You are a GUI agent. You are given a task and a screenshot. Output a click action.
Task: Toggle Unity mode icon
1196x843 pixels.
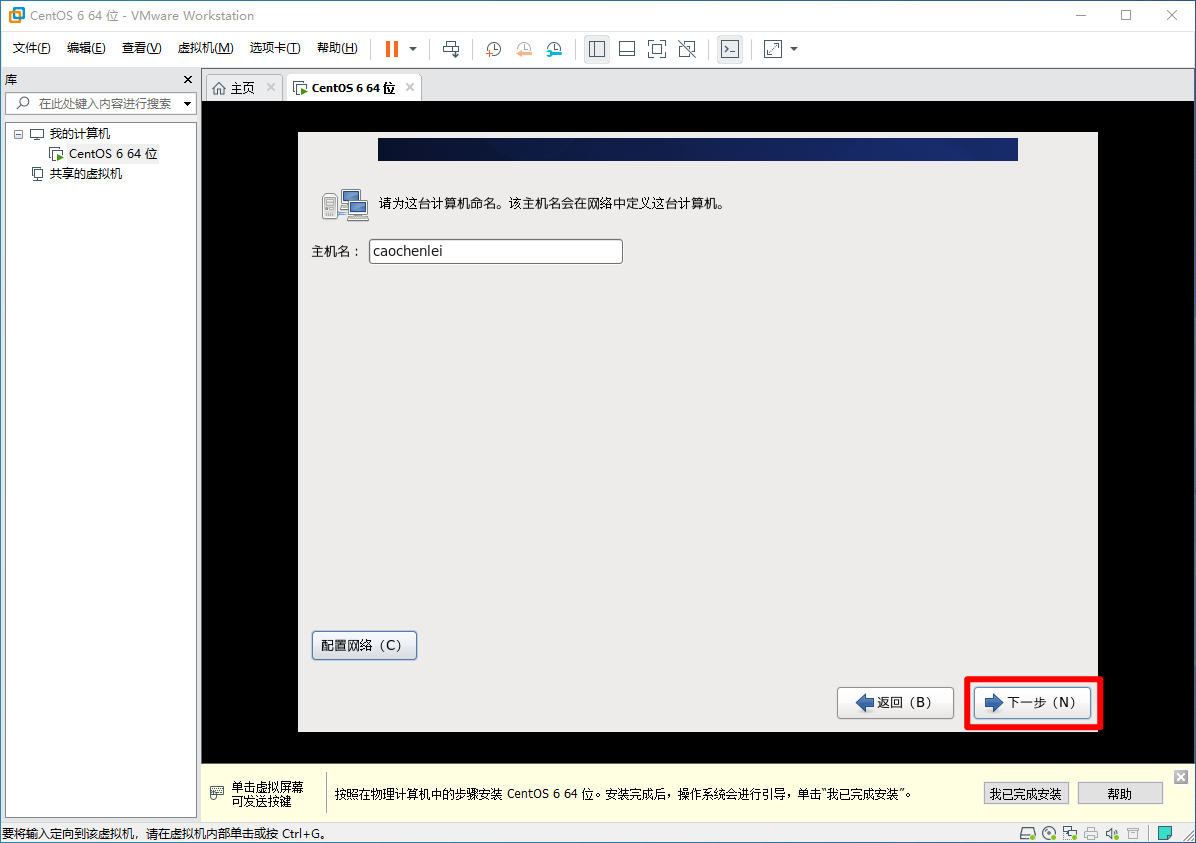tap(687, 49)
